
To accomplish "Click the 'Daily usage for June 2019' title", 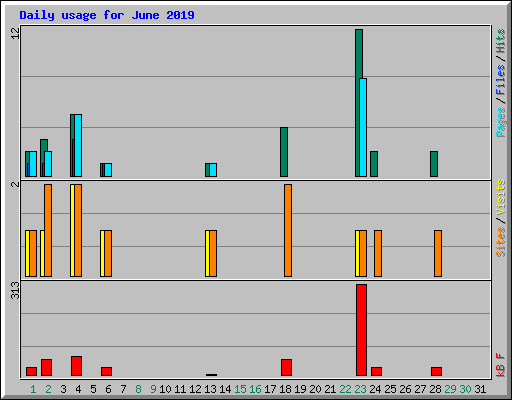I will tap(107, 15).
